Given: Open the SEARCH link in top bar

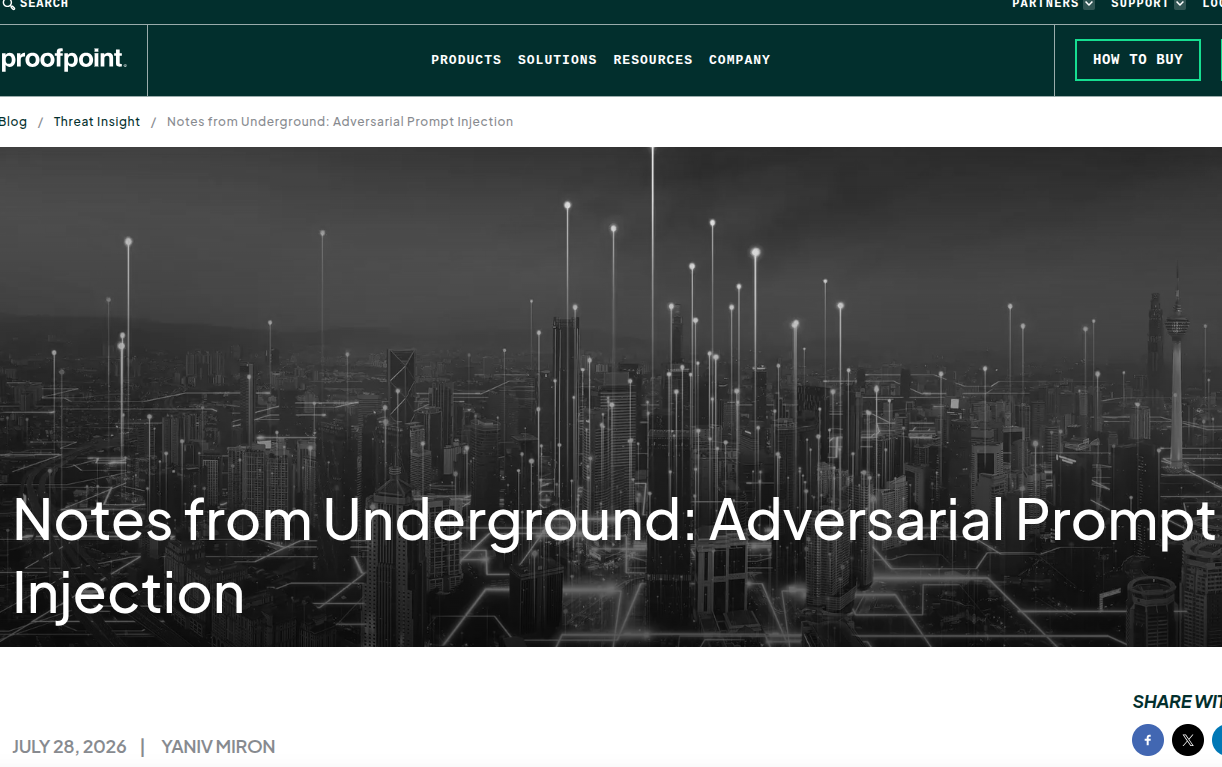Looking at the screenshot, I should pos(44,4).
